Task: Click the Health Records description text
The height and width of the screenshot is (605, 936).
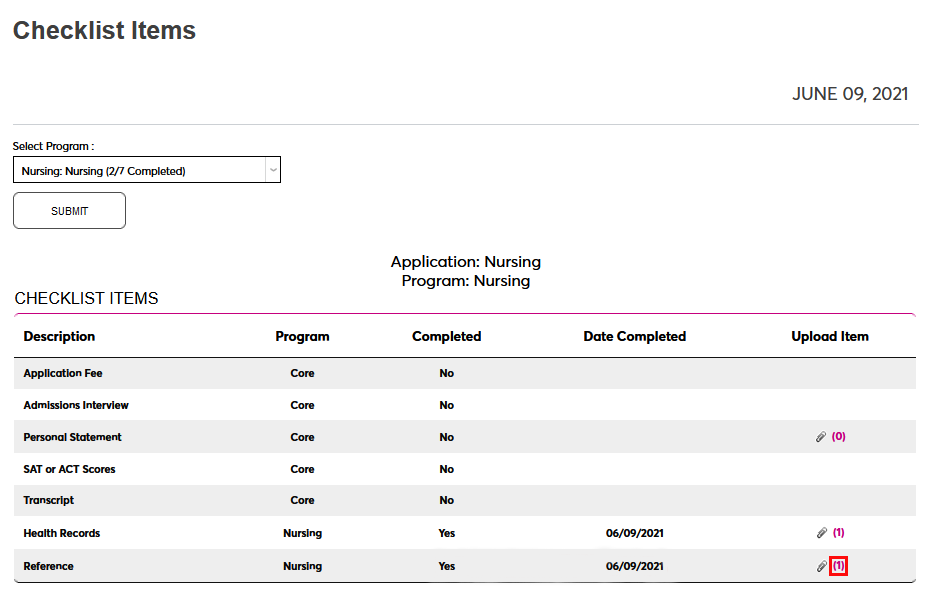Action: pos(62,534)
